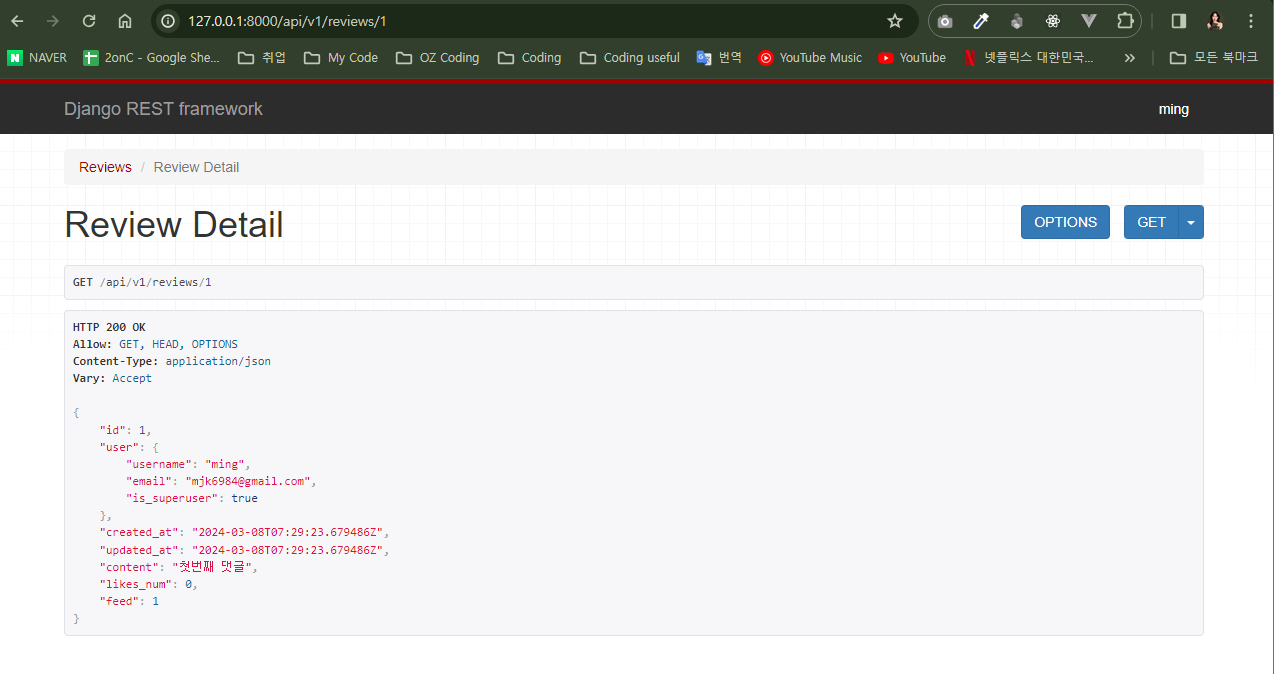Open the 취업 bookmark folder
1274x674 pixels.
click(x=262, y=58)
